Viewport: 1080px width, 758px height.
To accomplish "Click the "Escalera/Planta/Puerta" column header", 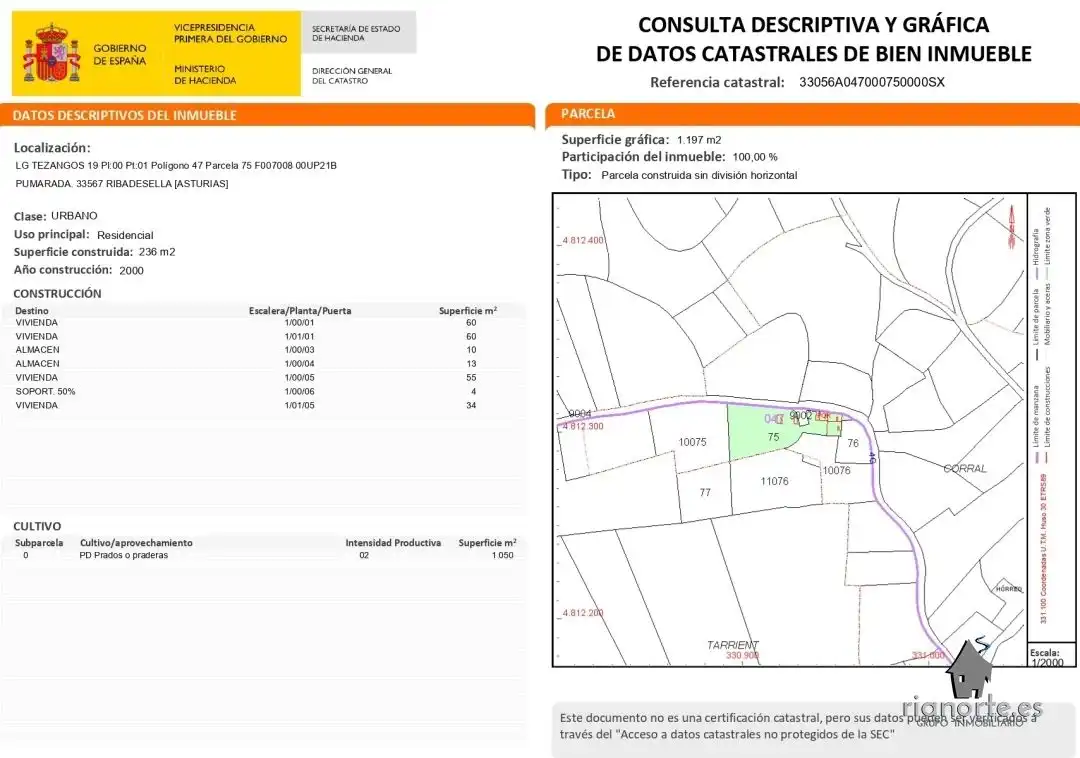I will click(300, 310).
